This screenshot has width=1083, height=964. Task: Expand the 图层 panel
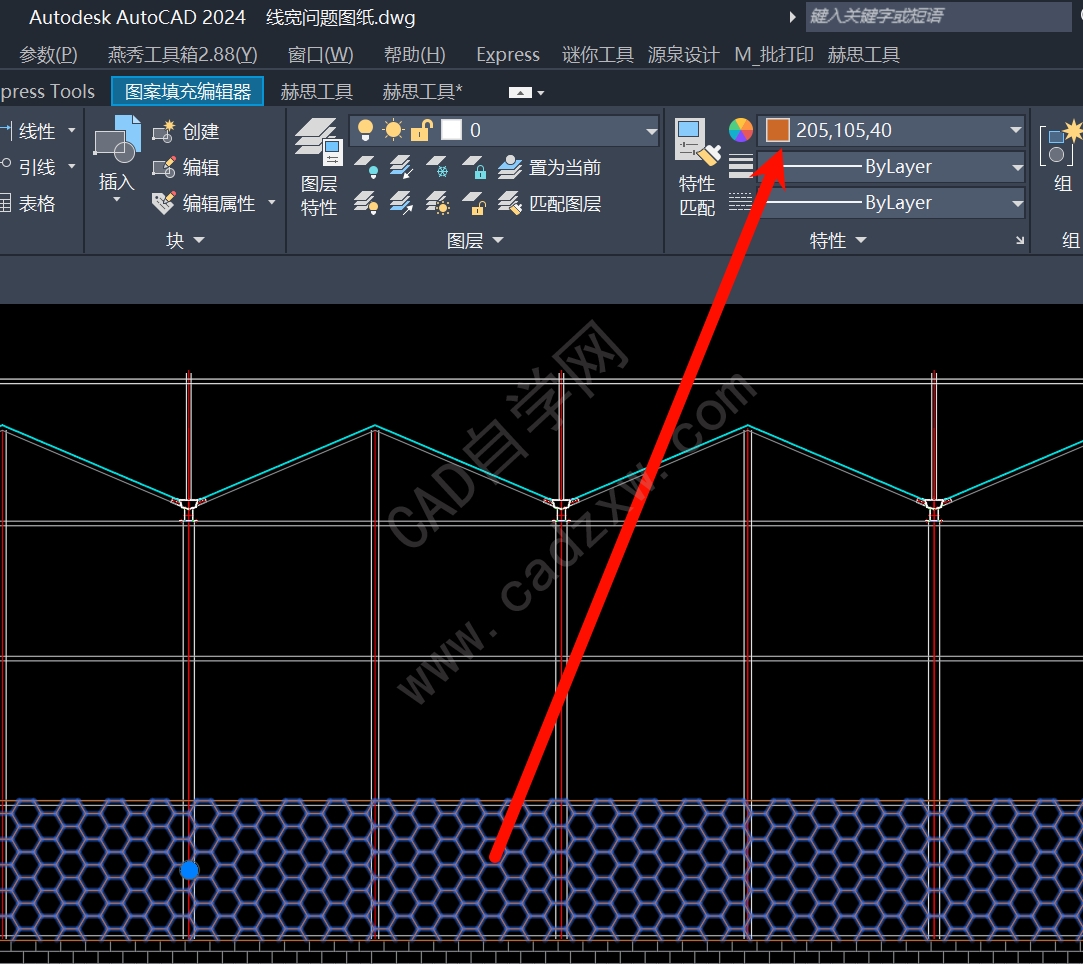475,240
